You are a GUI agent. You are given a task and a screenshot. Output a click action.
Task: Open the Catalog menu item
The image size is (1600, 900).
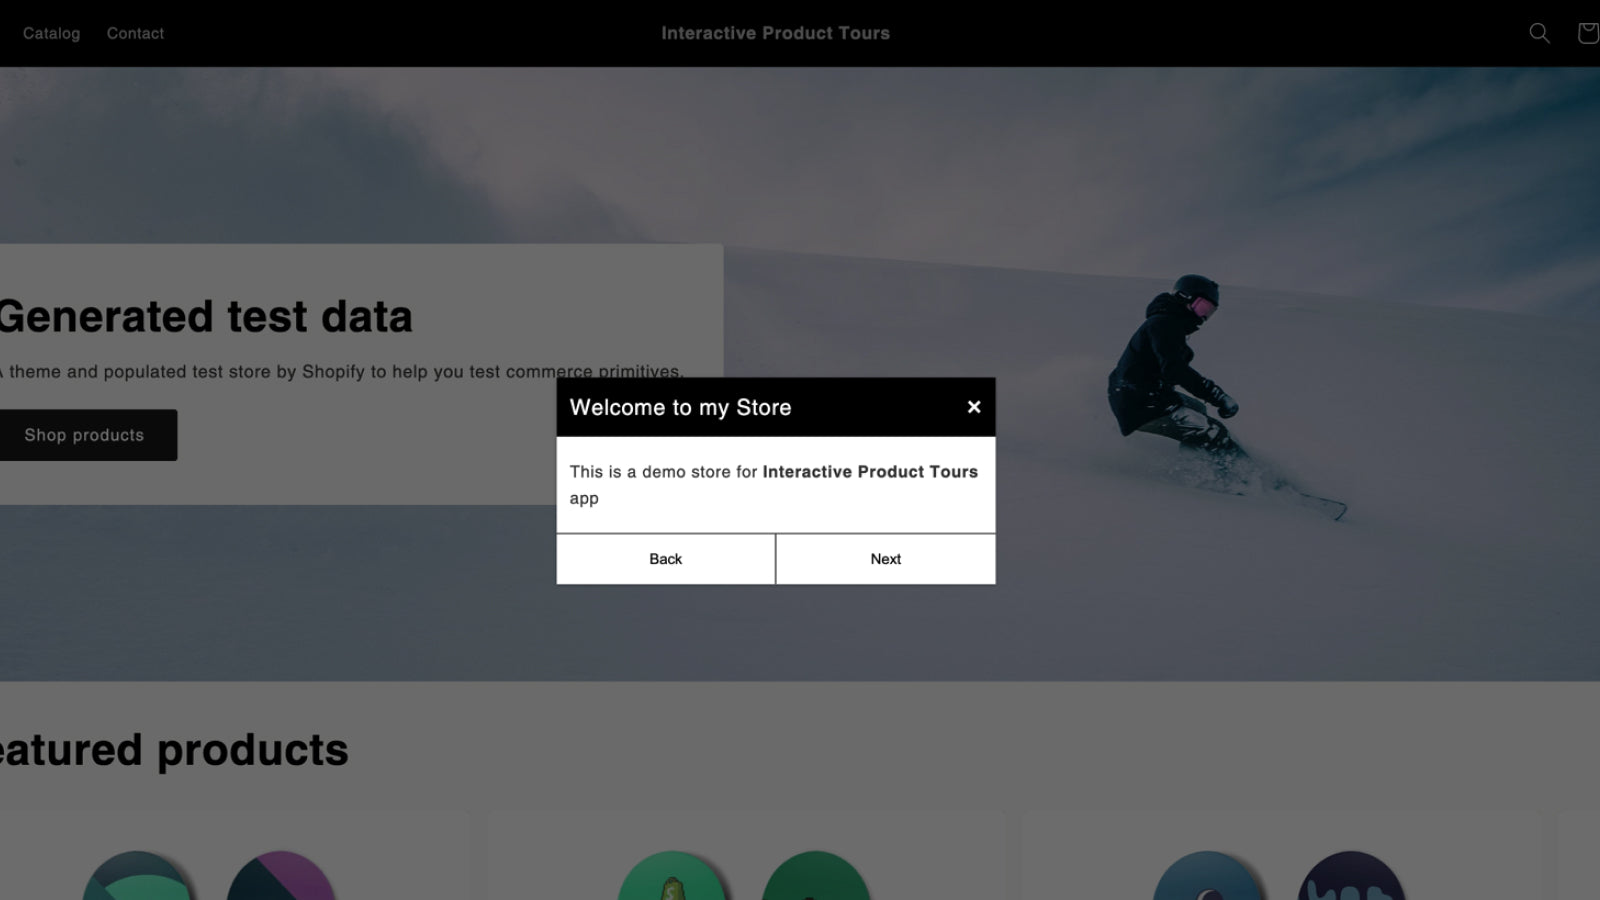[52, 33]
